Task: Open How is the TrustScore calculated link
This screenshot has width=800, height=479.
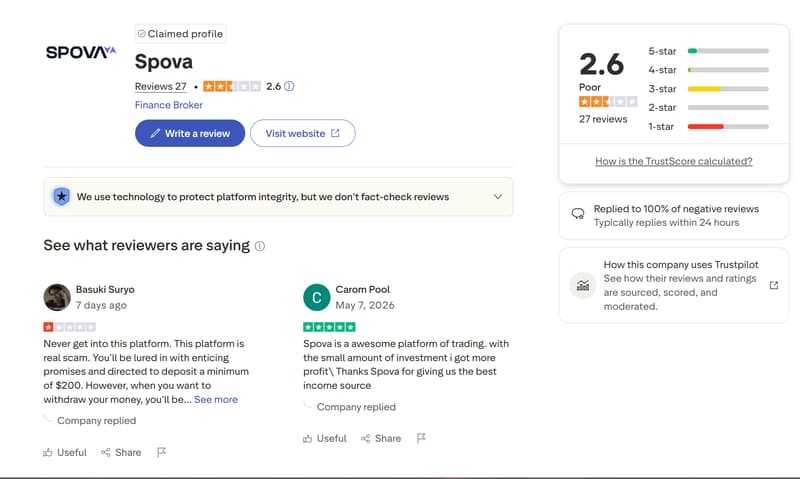Action: [673, 161]
